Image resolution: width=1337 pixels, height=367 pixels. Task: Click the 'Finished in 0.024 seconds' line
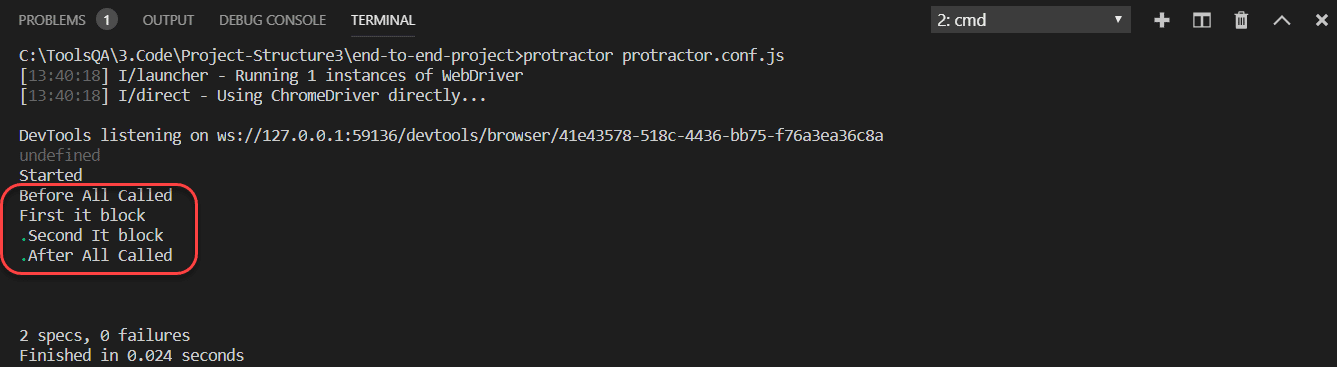(131, 355)
